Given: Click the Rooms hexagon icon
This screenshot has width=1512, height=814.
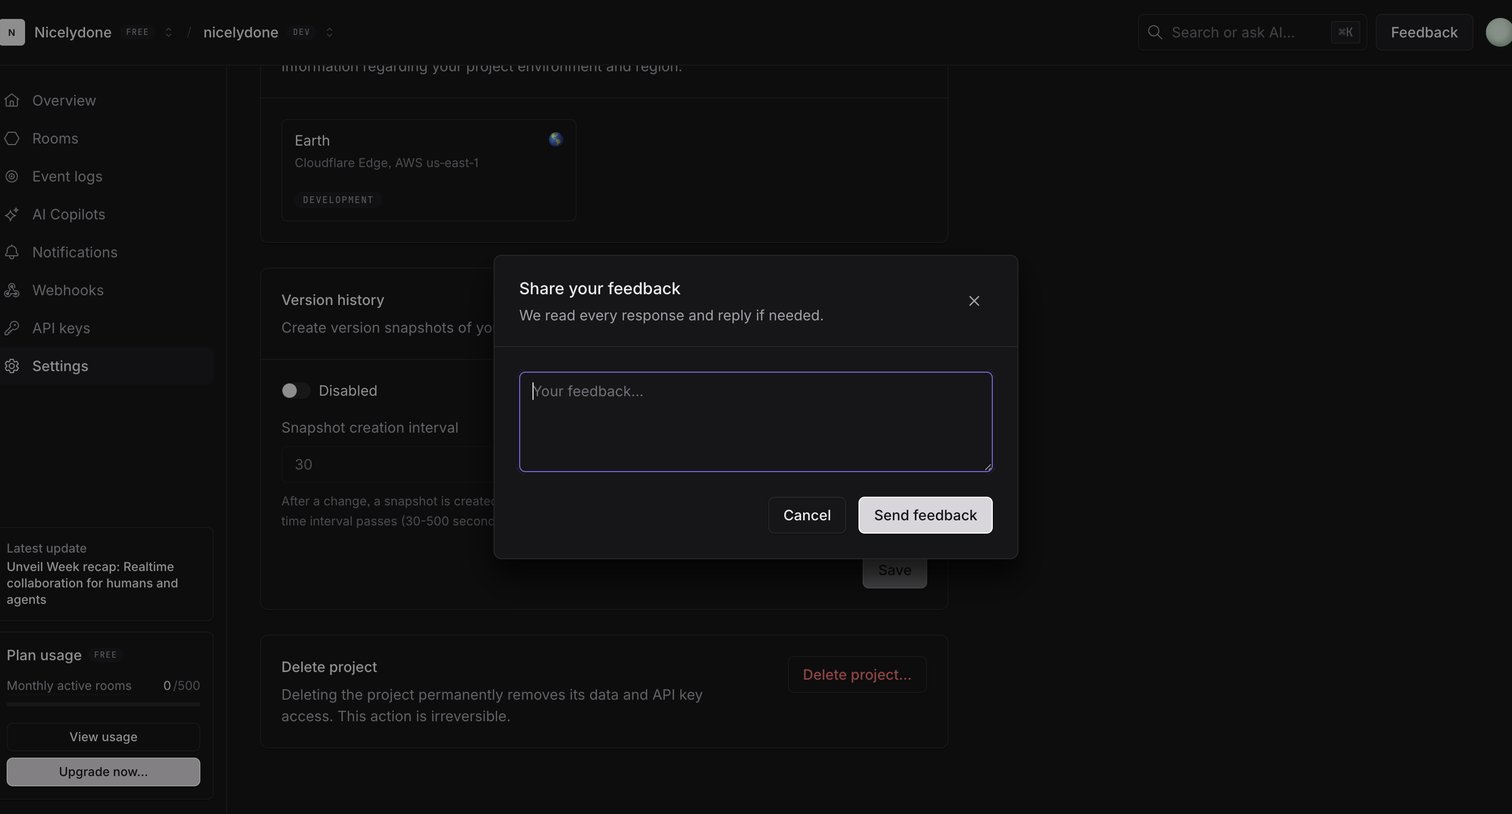Looking at the screenshot, I should [x=12, y=138].
